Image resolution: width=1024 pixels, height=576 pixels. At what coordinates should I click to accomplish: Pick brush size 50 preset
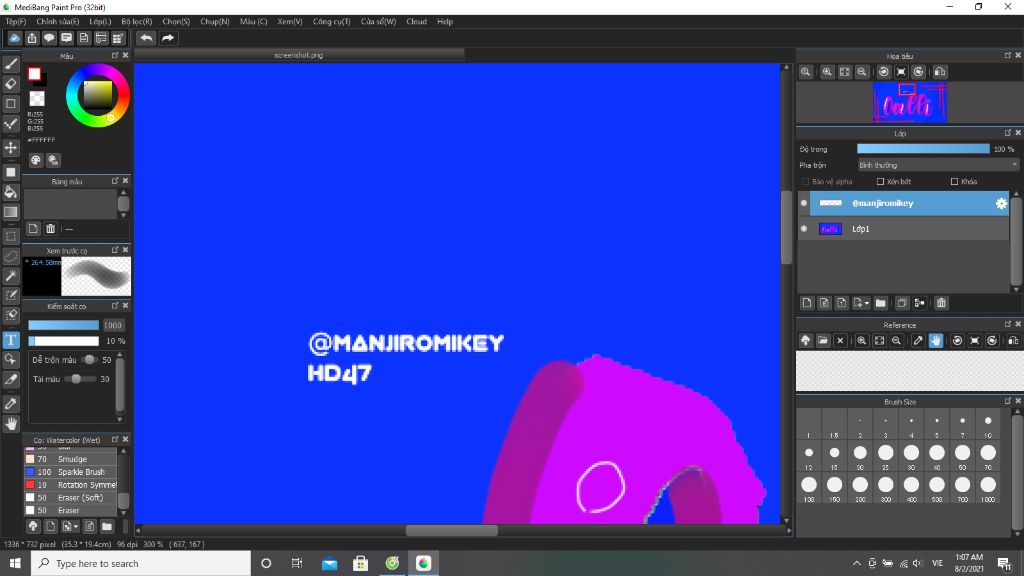pyautogui.click(x=962, y=453)
